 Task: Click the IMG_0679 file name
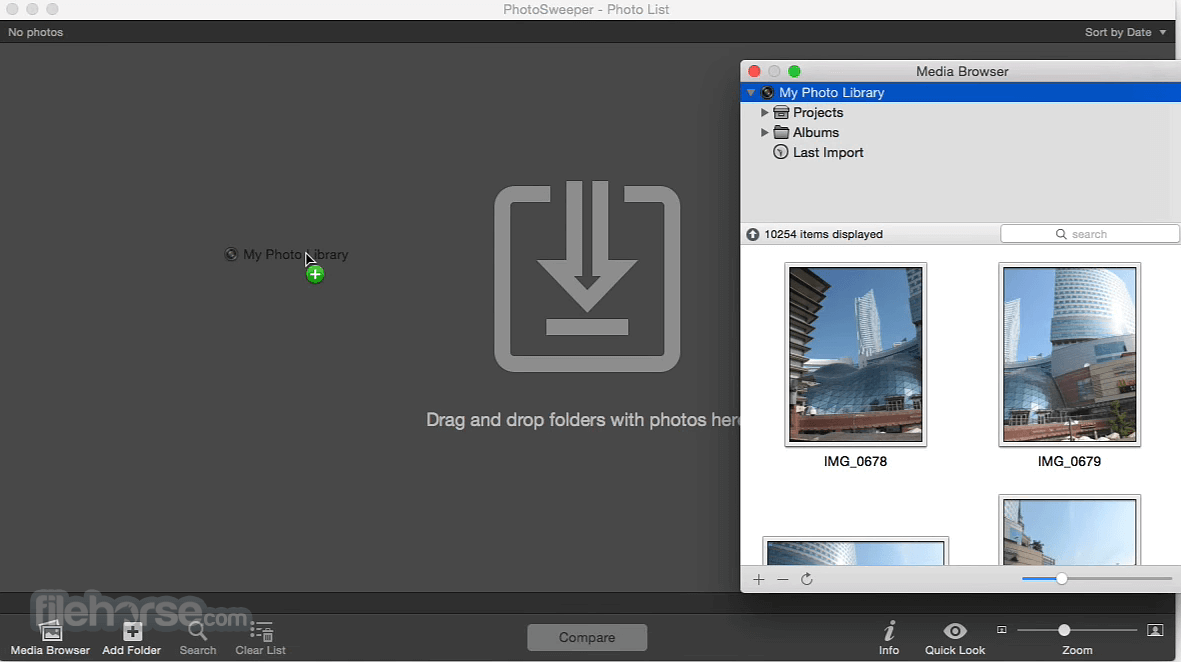click(1070, 462)
